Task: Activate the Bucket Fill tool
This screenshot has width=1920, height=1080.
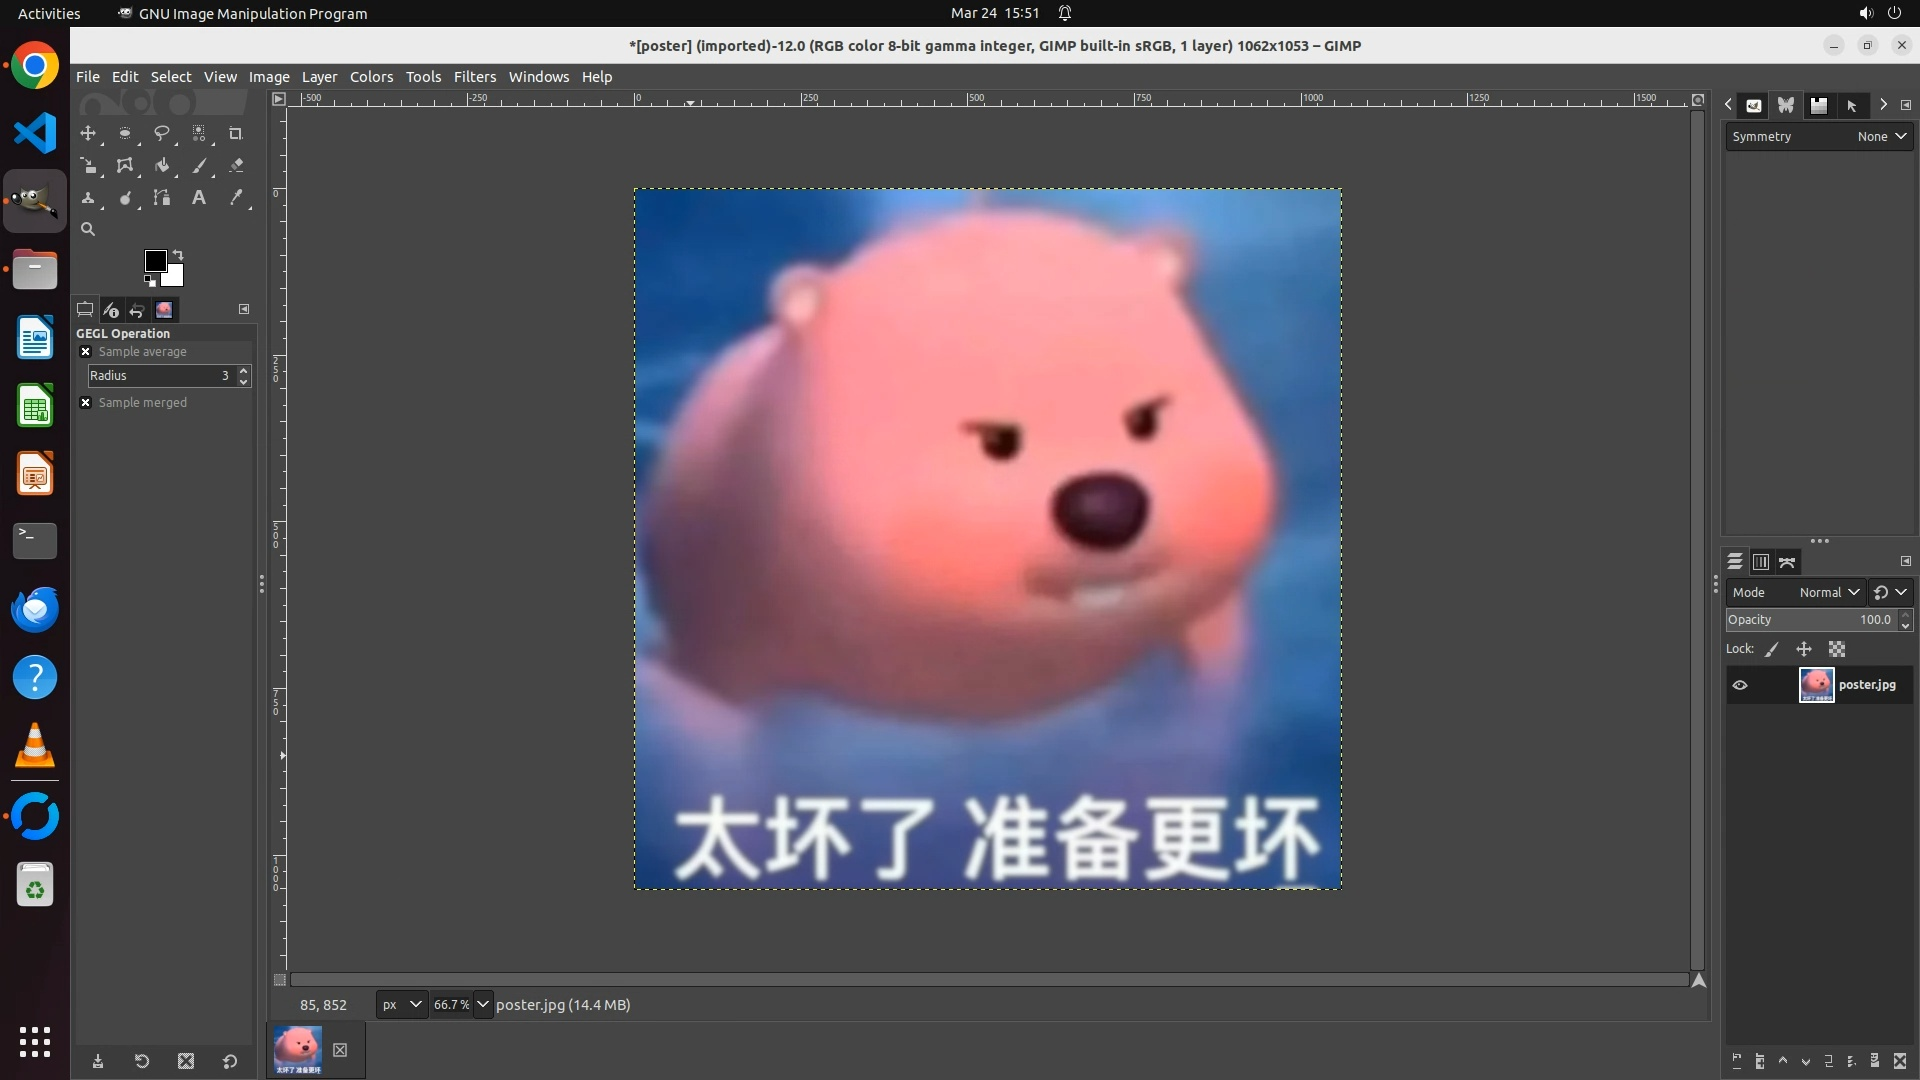Action: 161,166
